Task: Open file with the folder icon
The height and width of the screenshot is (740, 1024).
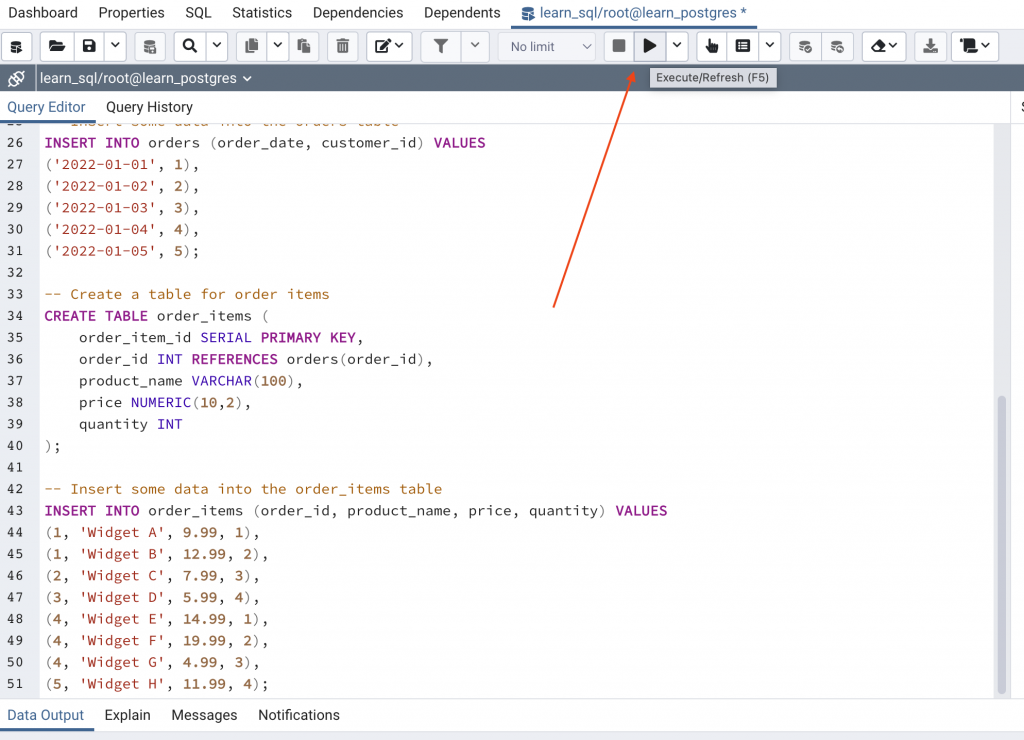Action: [x=57, y=46]
